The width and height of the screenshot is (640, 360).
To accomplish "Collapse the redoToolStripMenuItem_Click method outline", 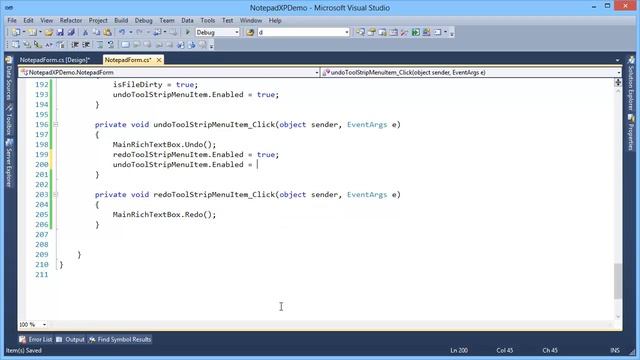I will [56, 194].
